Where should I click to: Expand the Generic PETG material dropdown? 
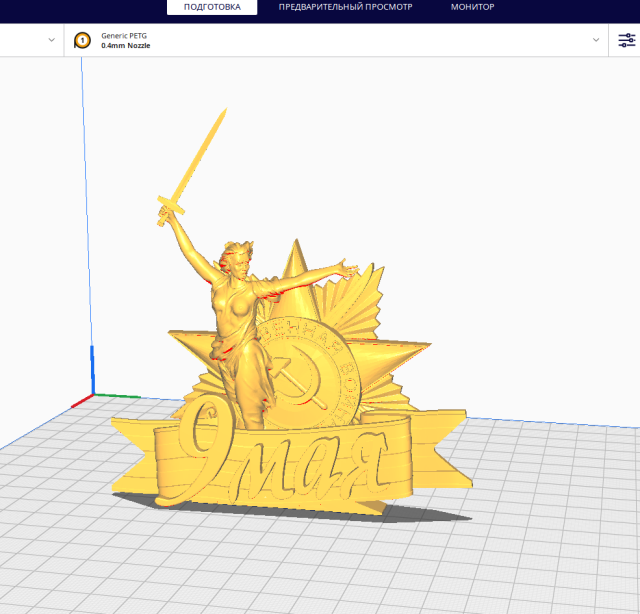596,40
